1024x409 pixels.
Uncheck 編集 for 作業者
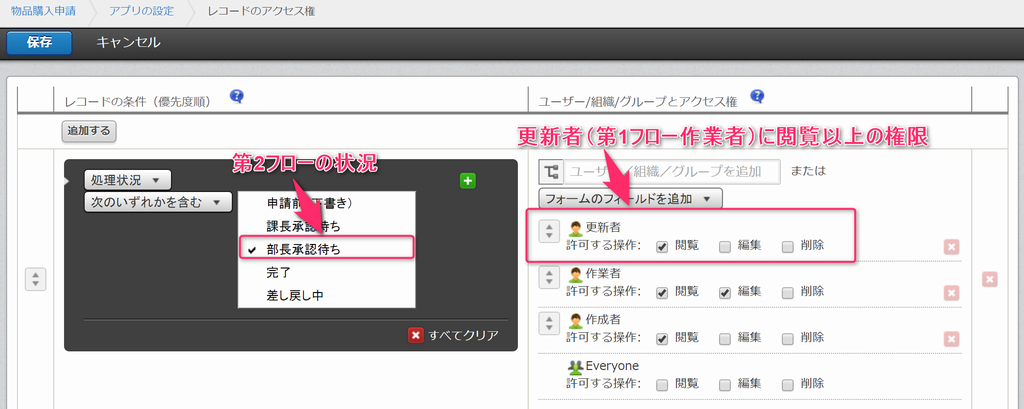coord(725,293)
